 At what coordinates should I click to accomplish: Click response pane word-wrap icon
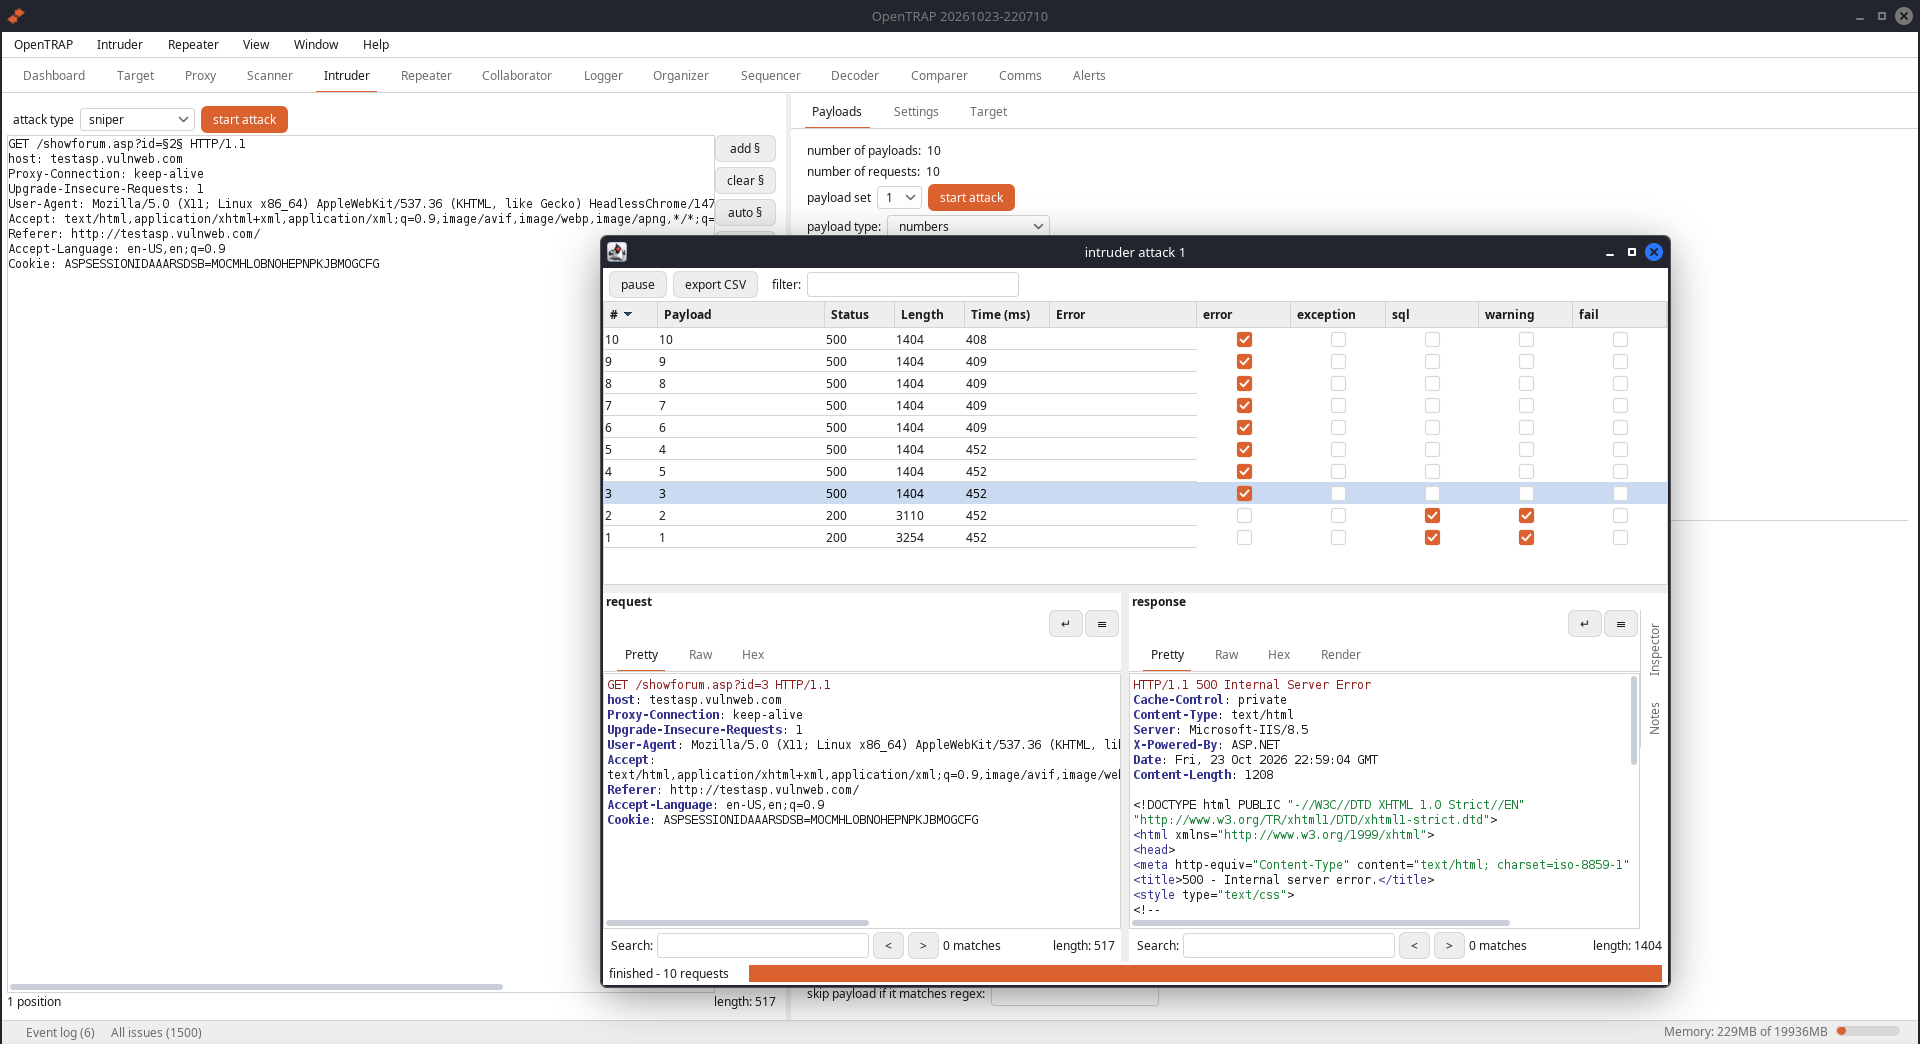[x=1584, y=624]
